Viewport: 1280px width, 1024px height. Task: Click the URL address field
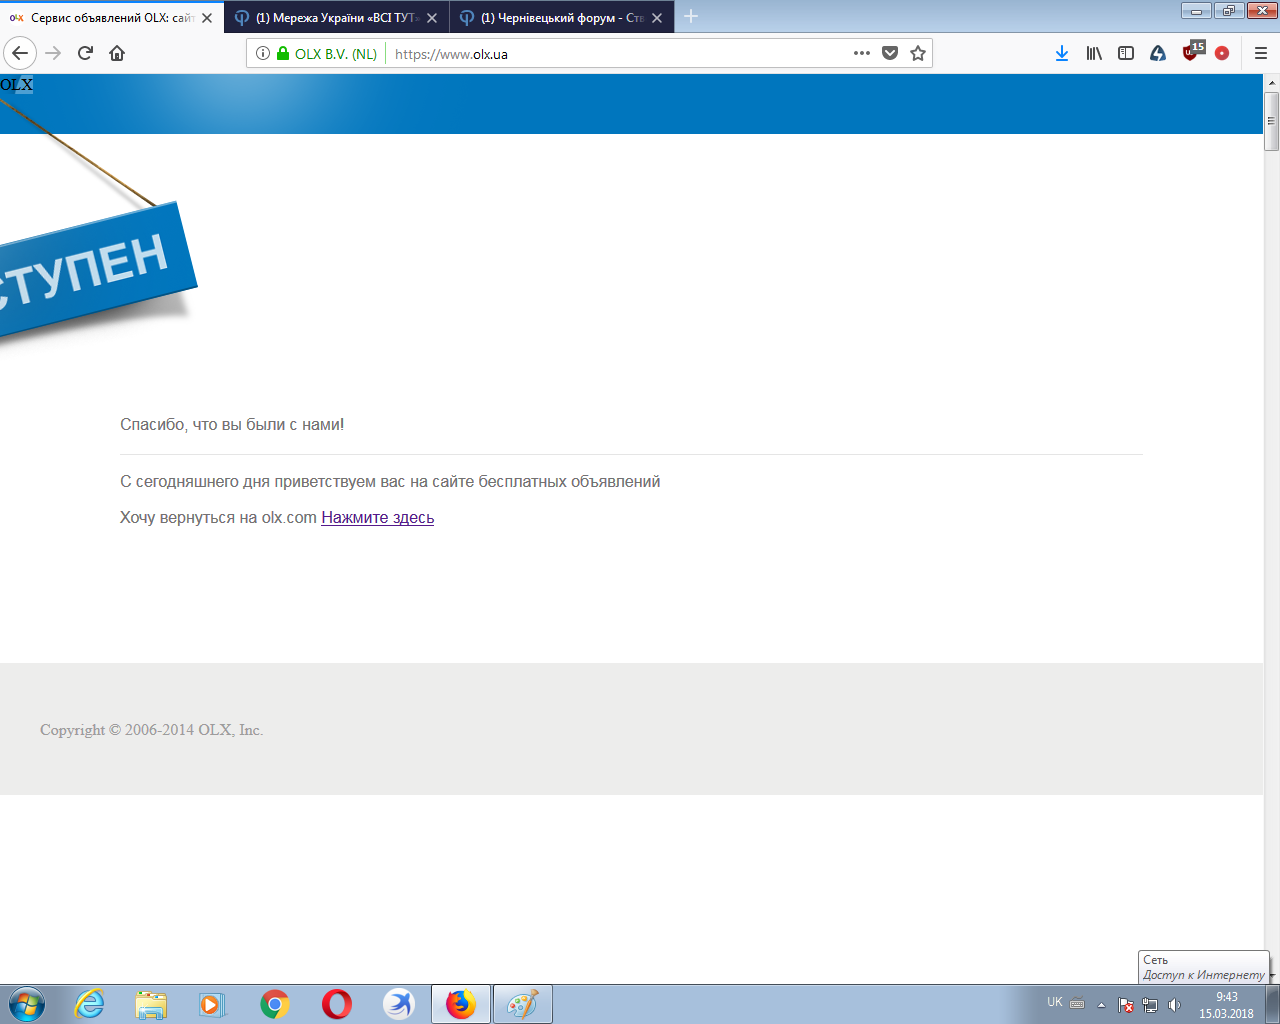(620, 53)
